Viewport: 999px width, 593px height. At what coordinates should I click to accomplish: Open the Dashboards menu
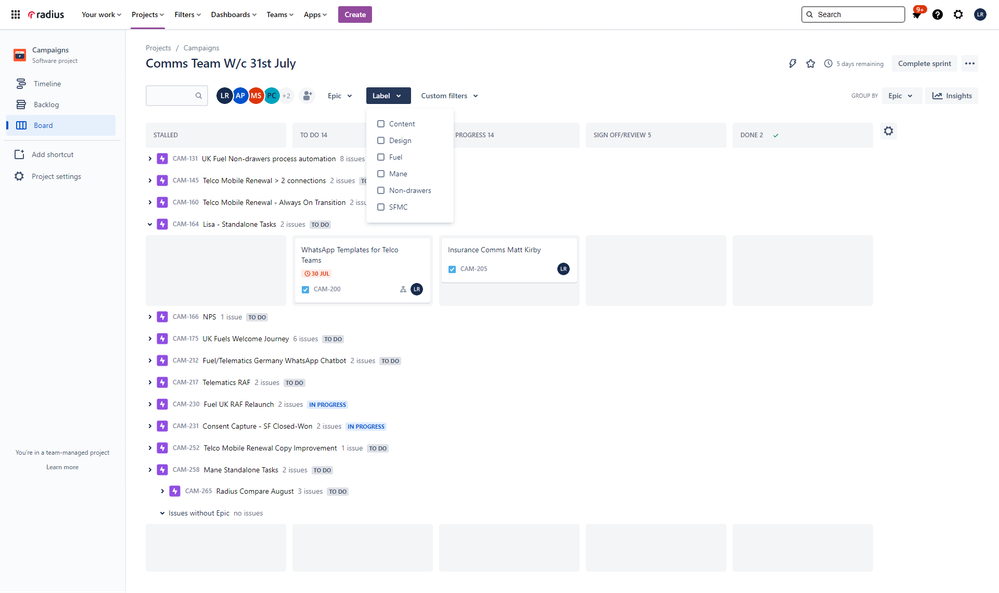pos(234,14)
